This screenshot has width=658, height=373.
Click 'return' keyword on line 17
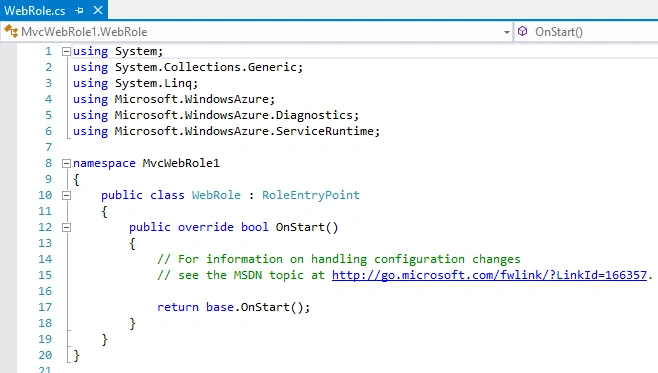coord(178,307)
